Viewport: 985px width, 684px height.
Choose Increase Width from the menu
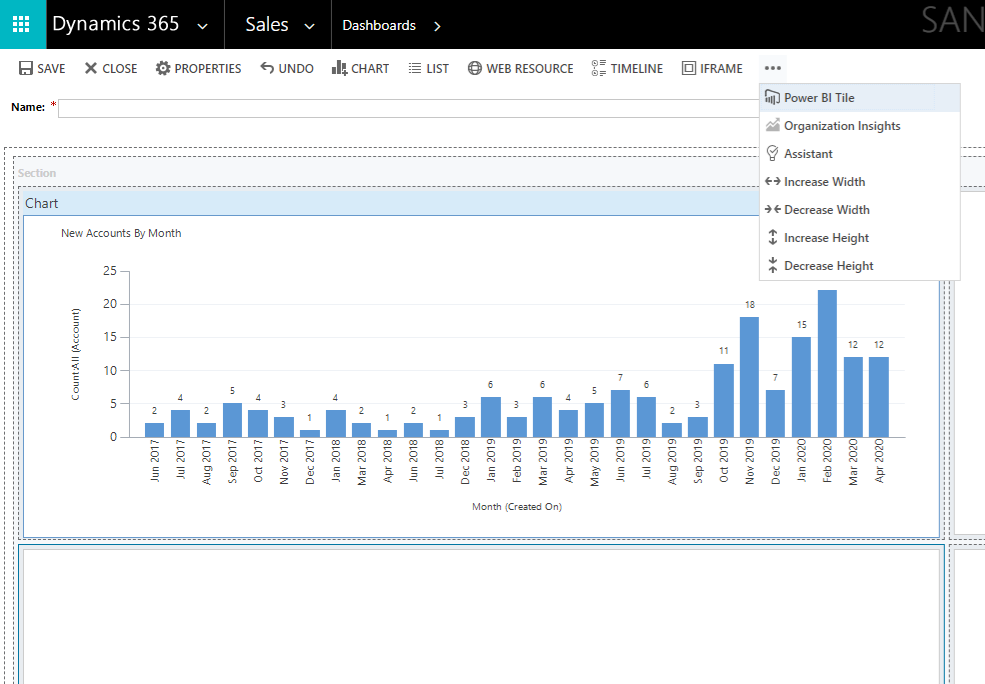[x=859, y=182]
